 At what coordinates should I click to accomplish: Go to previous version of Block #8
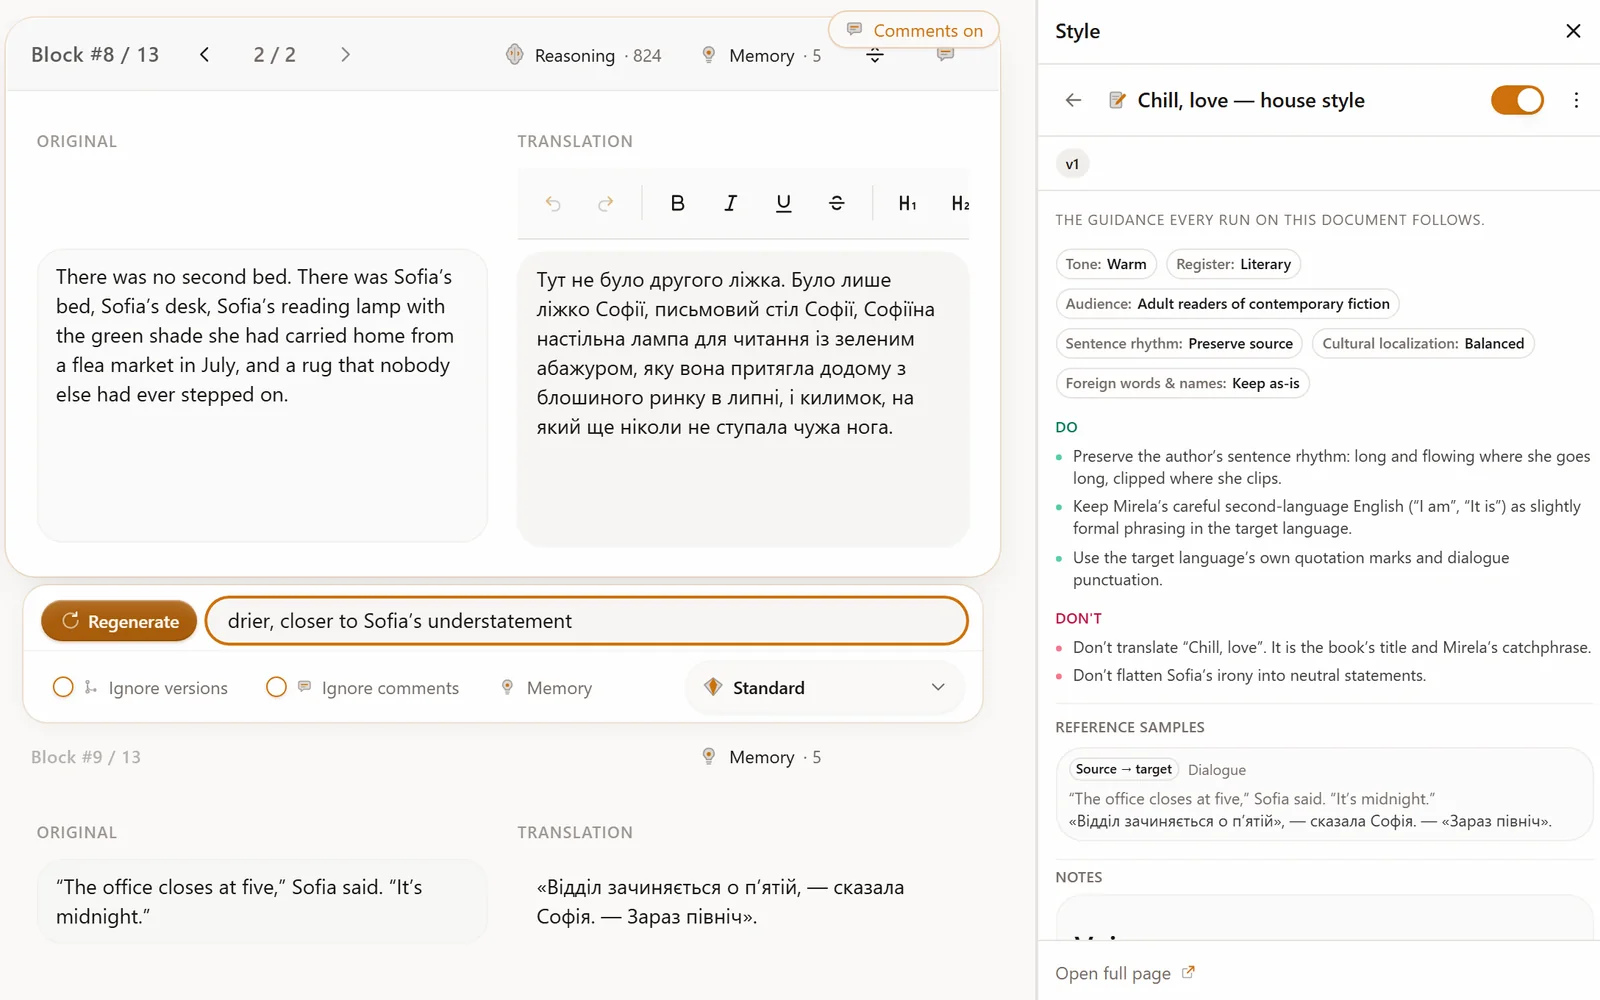pyautogui.click(x=204, y=55)
